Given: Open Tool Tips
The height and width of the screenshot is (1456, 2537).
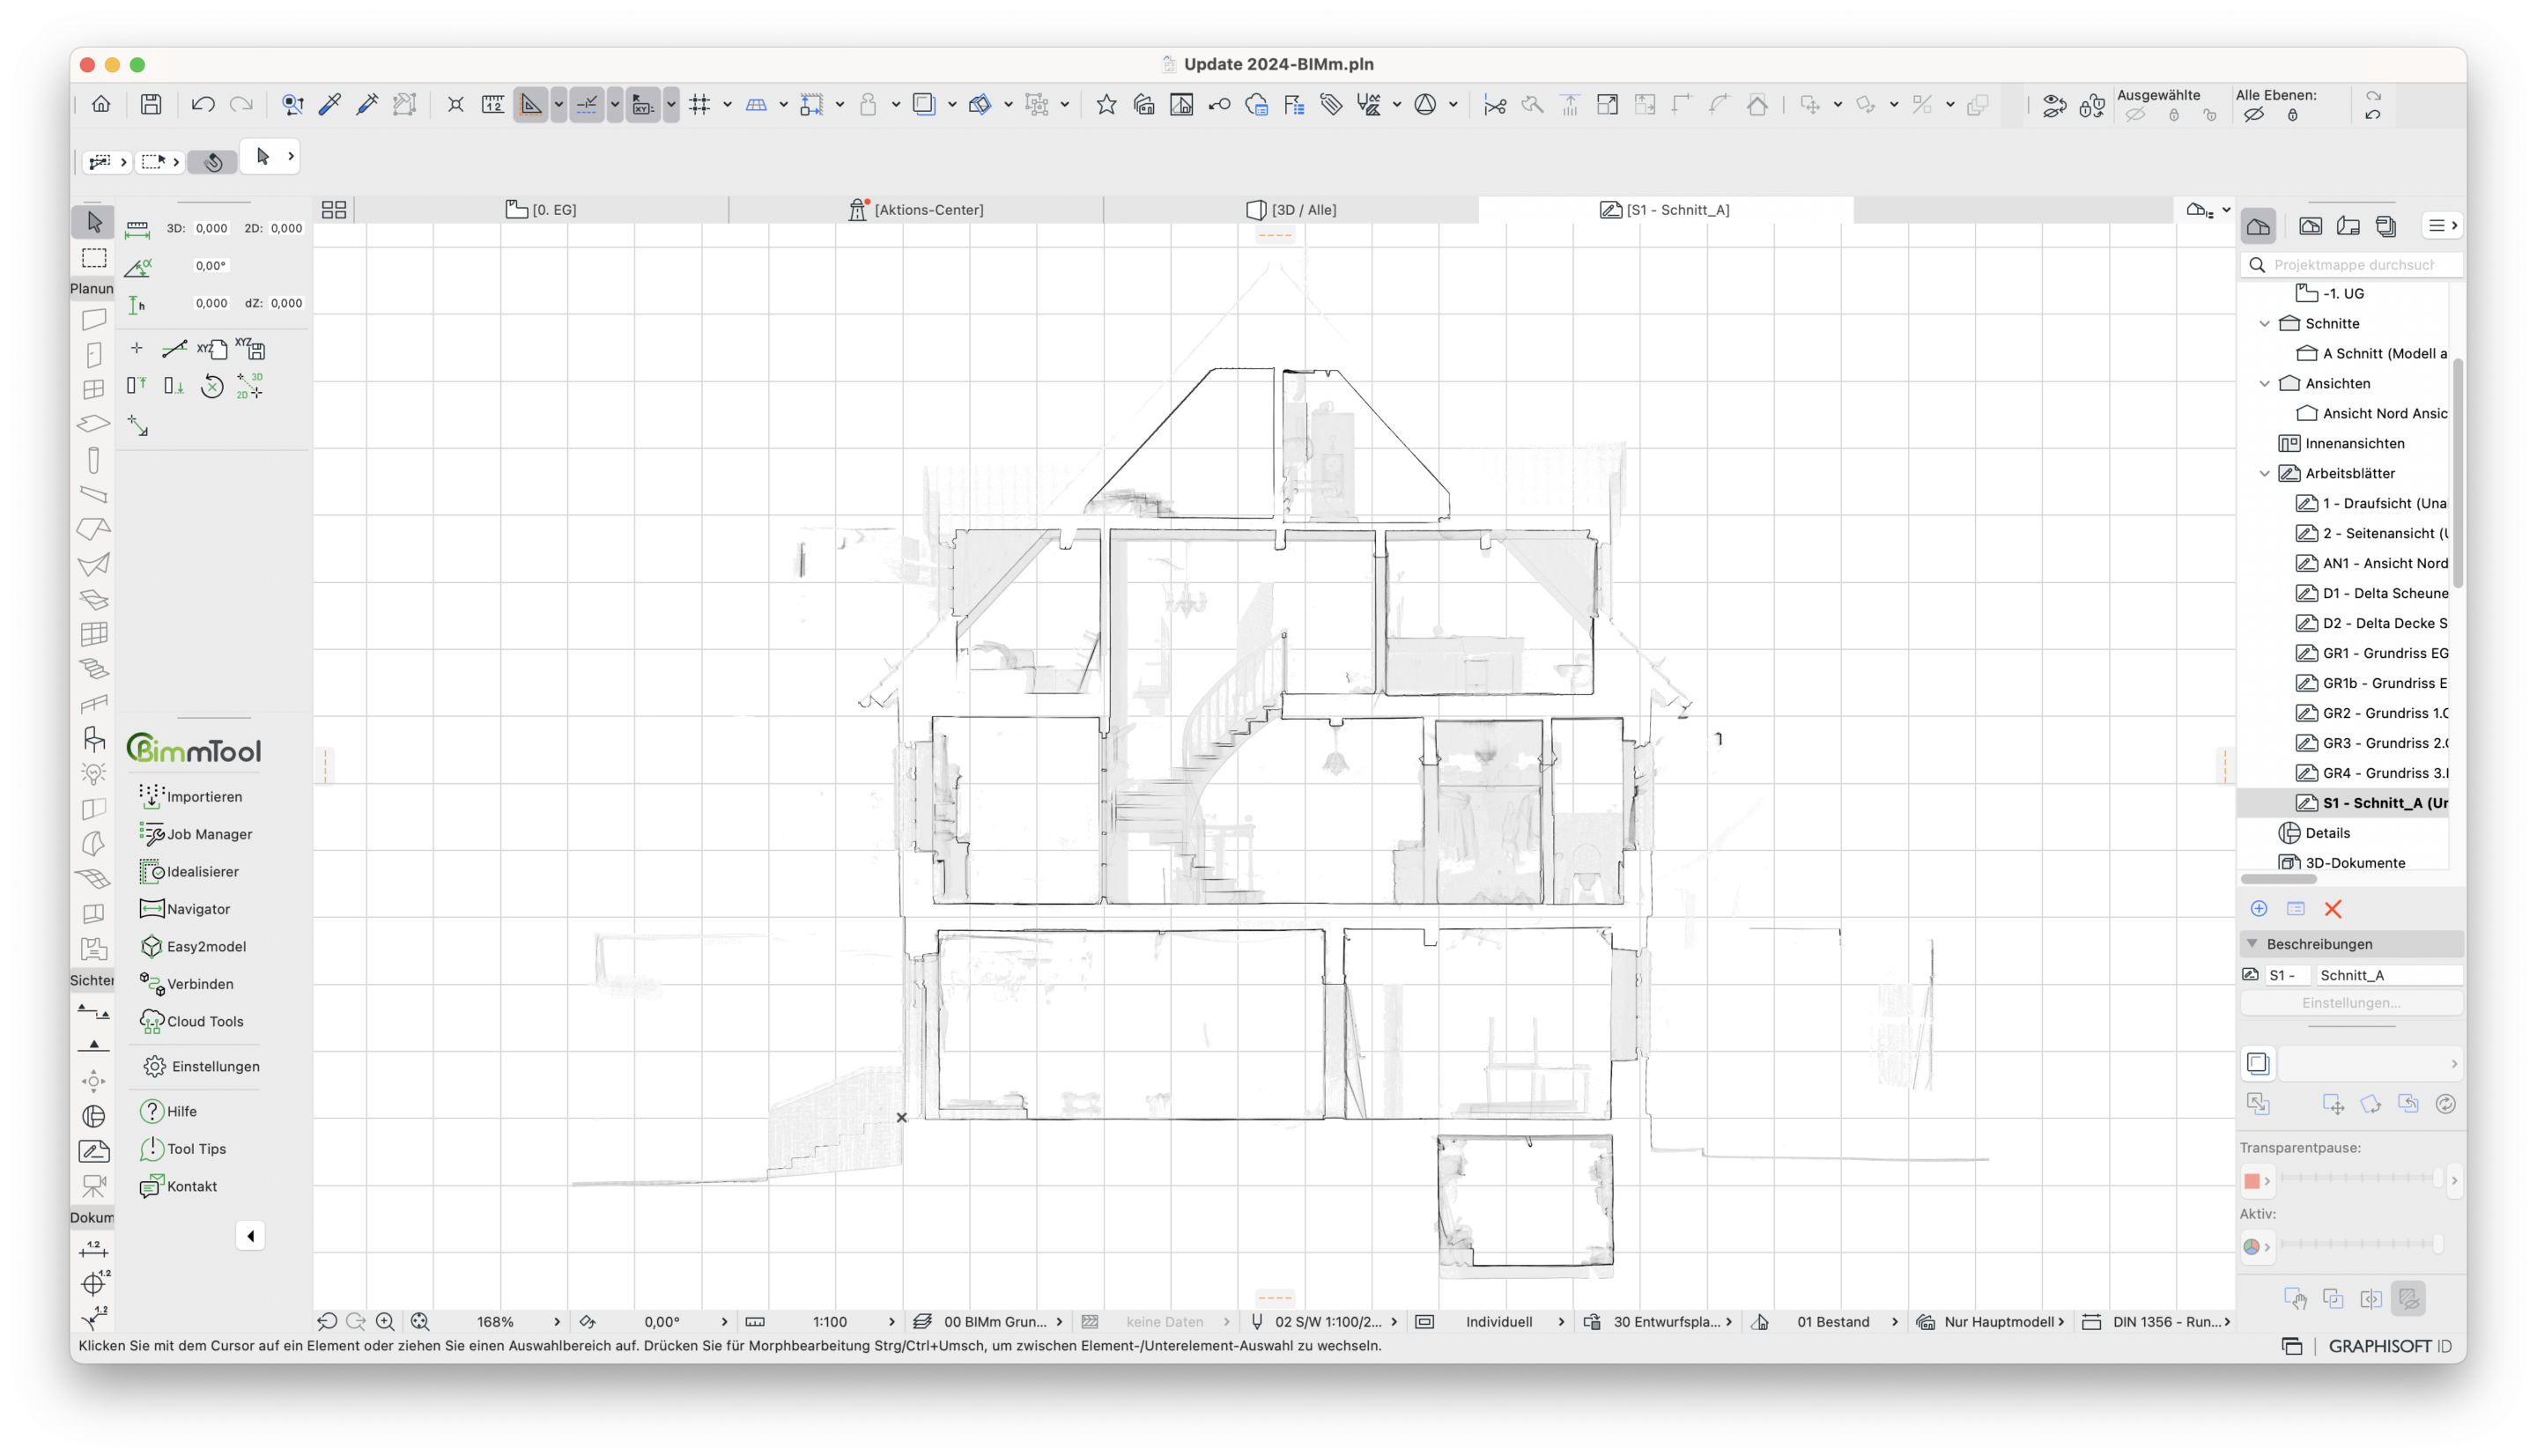Looking at the screenshot, I should coord(183,1148).
